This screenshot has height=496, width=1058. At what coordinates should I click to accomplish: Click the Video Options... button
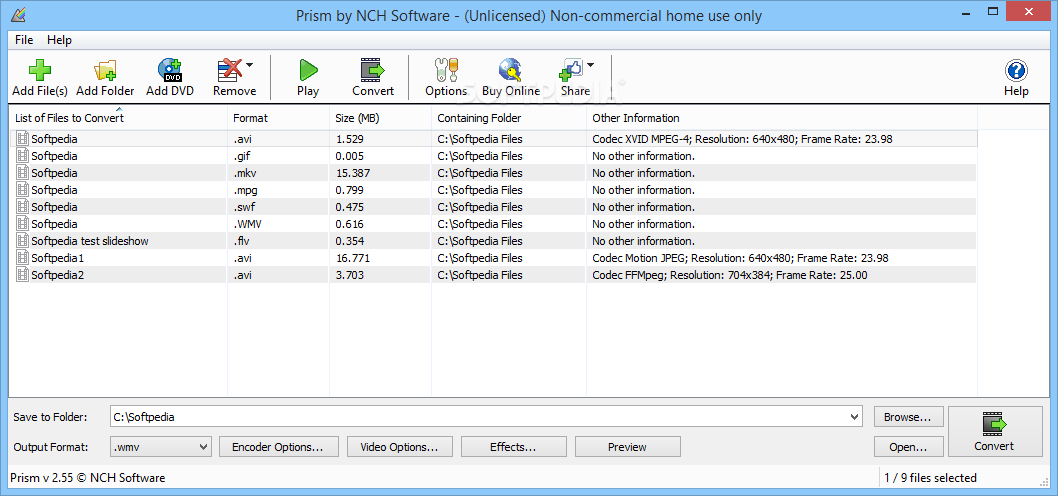(399, 447)
